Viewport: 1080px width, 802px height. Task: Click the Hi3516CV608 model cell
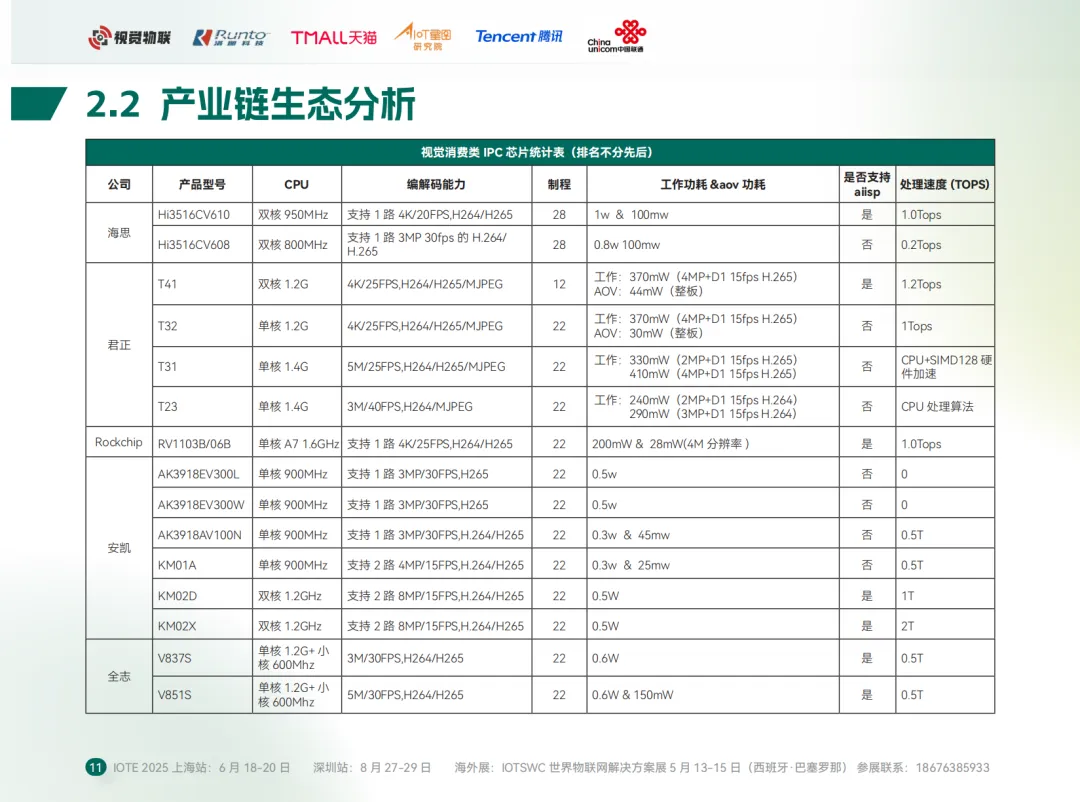tap(202, 245)
